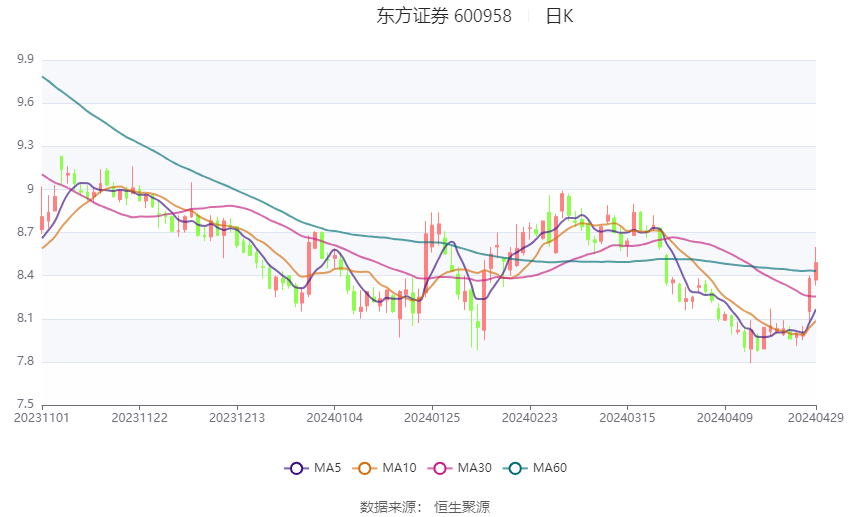The image size is (850, 517).
Task: Click the 8.7 y-axis price label
Action: pos(25,232)
